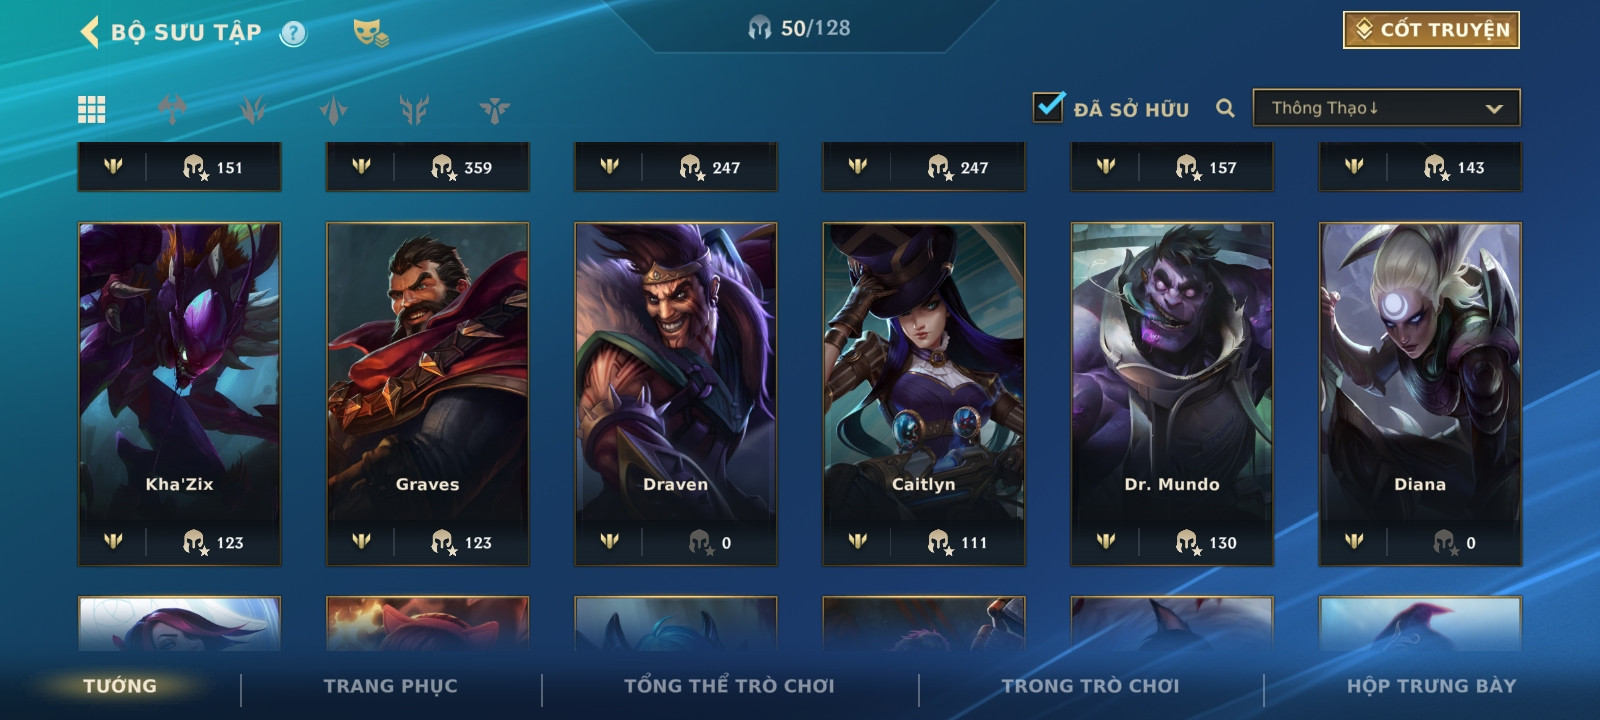Filter champions by the Mid lane icon

[333, 109]
